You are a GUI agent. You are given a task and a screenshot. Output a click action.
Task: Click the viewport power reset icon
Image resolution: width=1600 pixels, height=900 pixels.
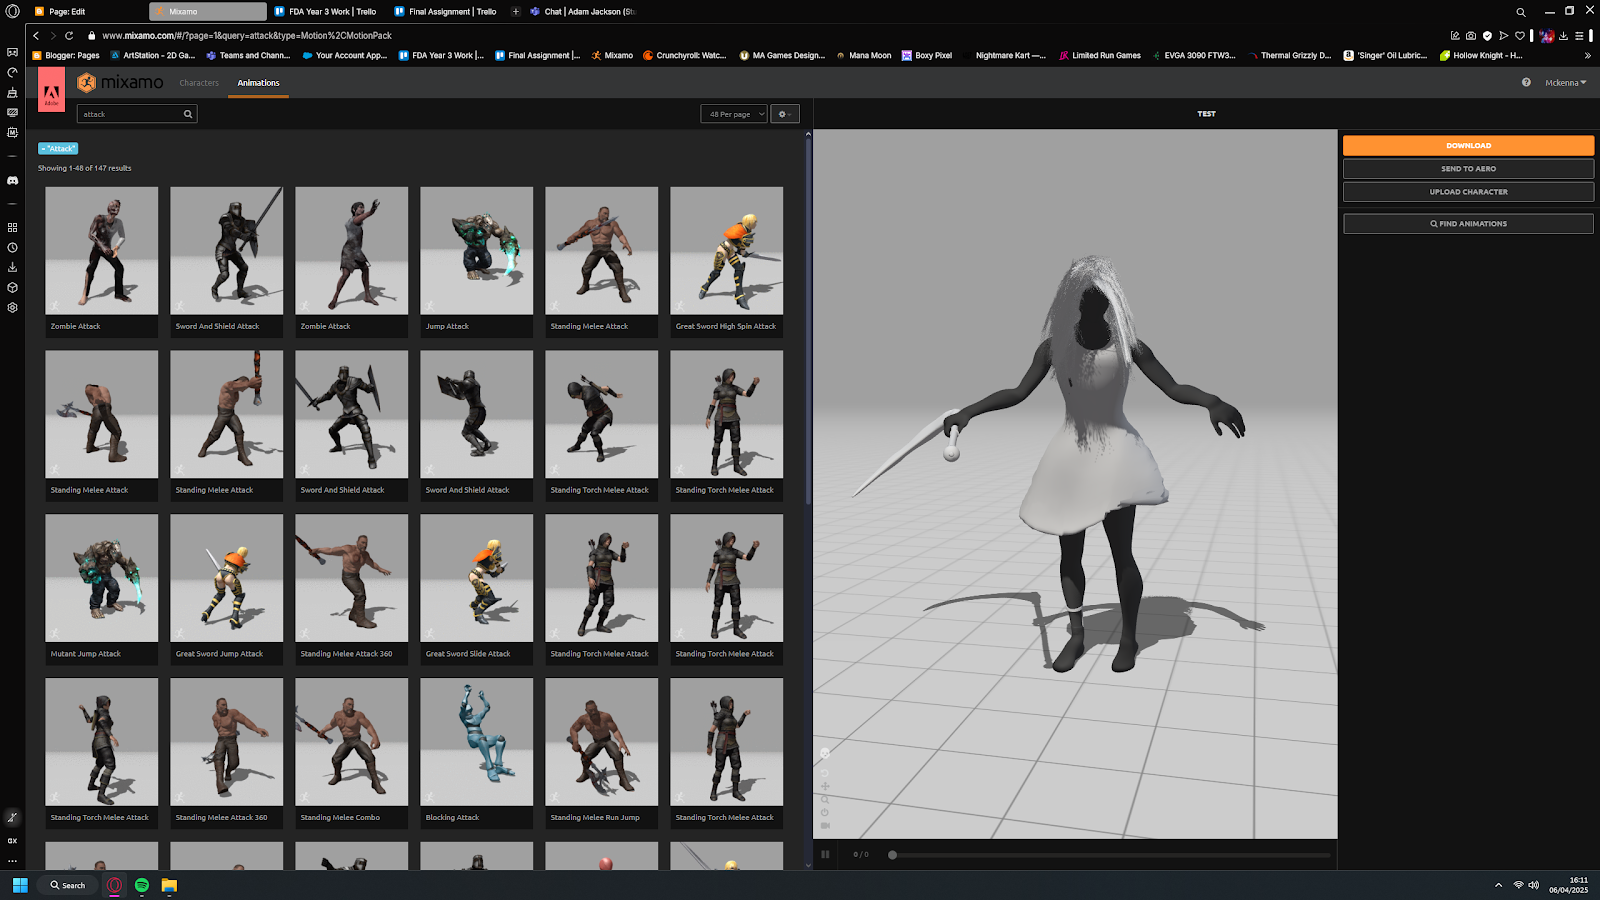coord(825,812)
